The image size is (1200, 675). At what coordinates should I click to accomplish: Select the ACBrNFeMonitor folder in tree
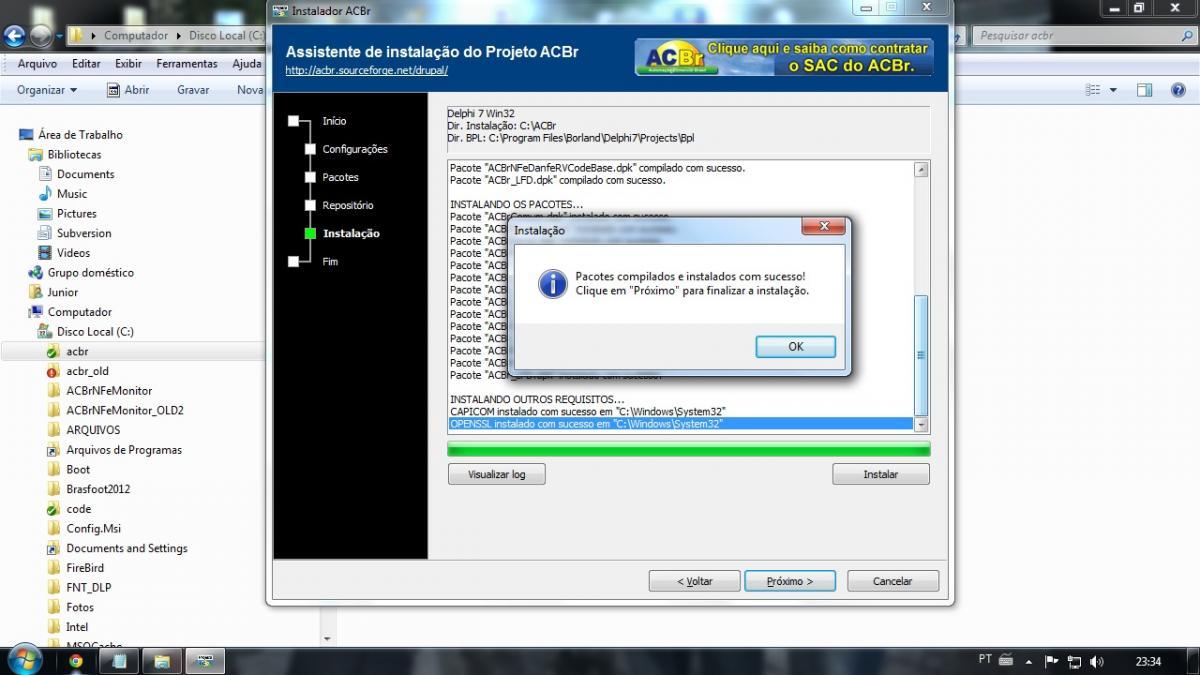pos(109,391)
